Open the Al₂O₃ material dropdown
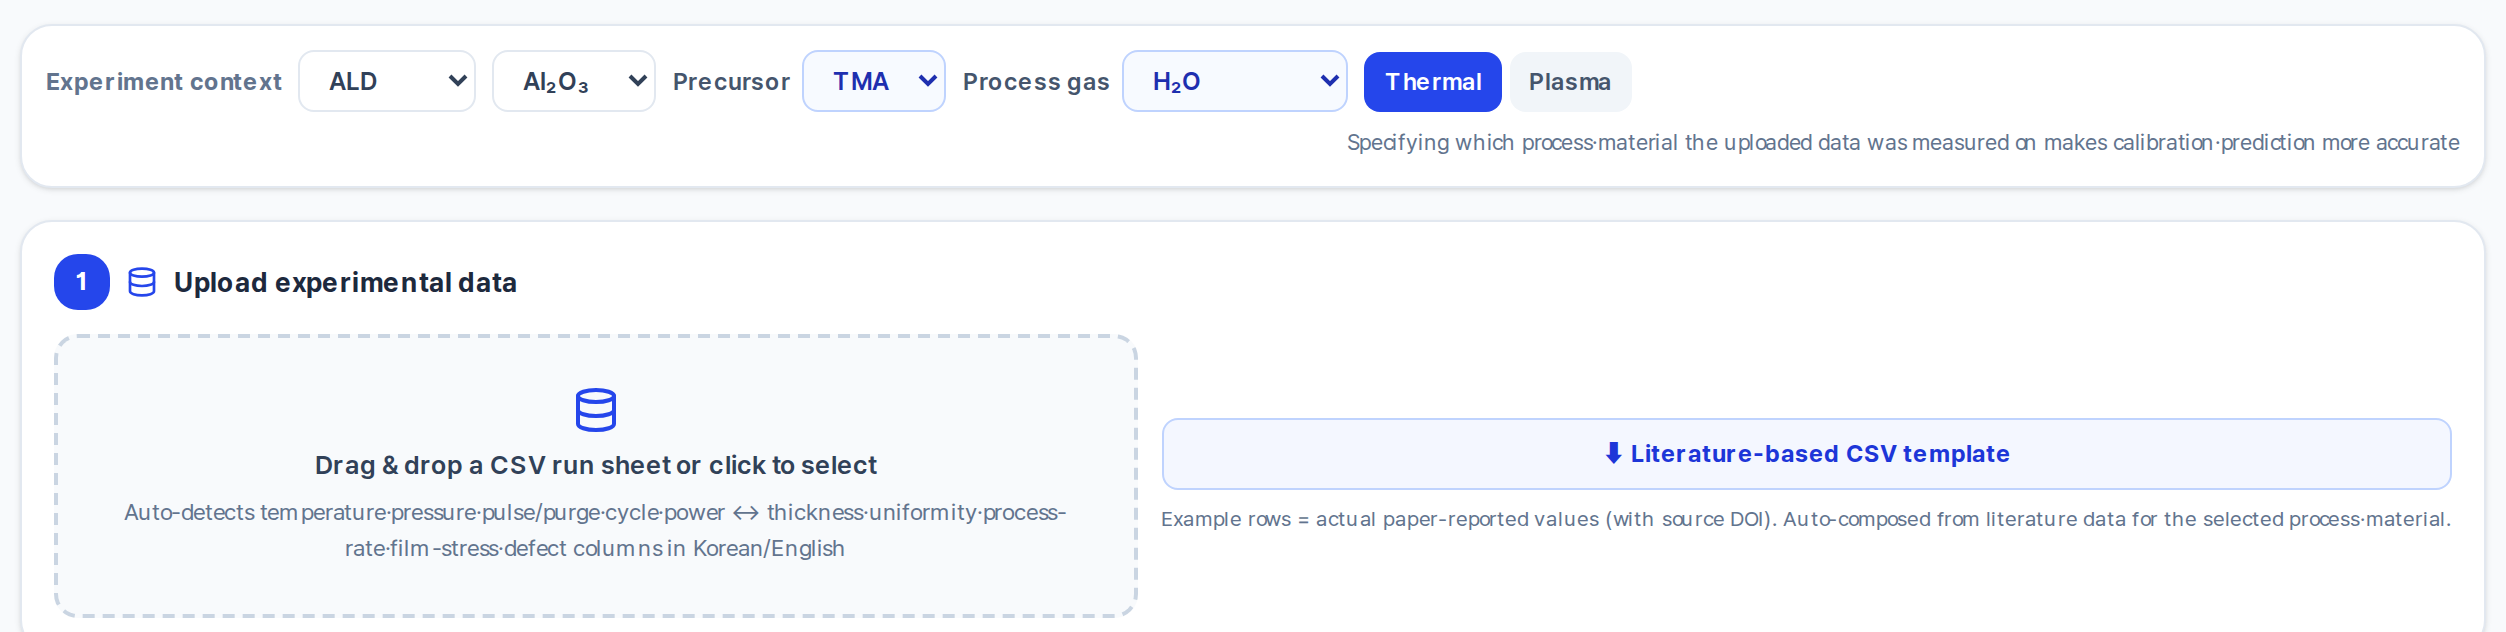 point(574,81)
